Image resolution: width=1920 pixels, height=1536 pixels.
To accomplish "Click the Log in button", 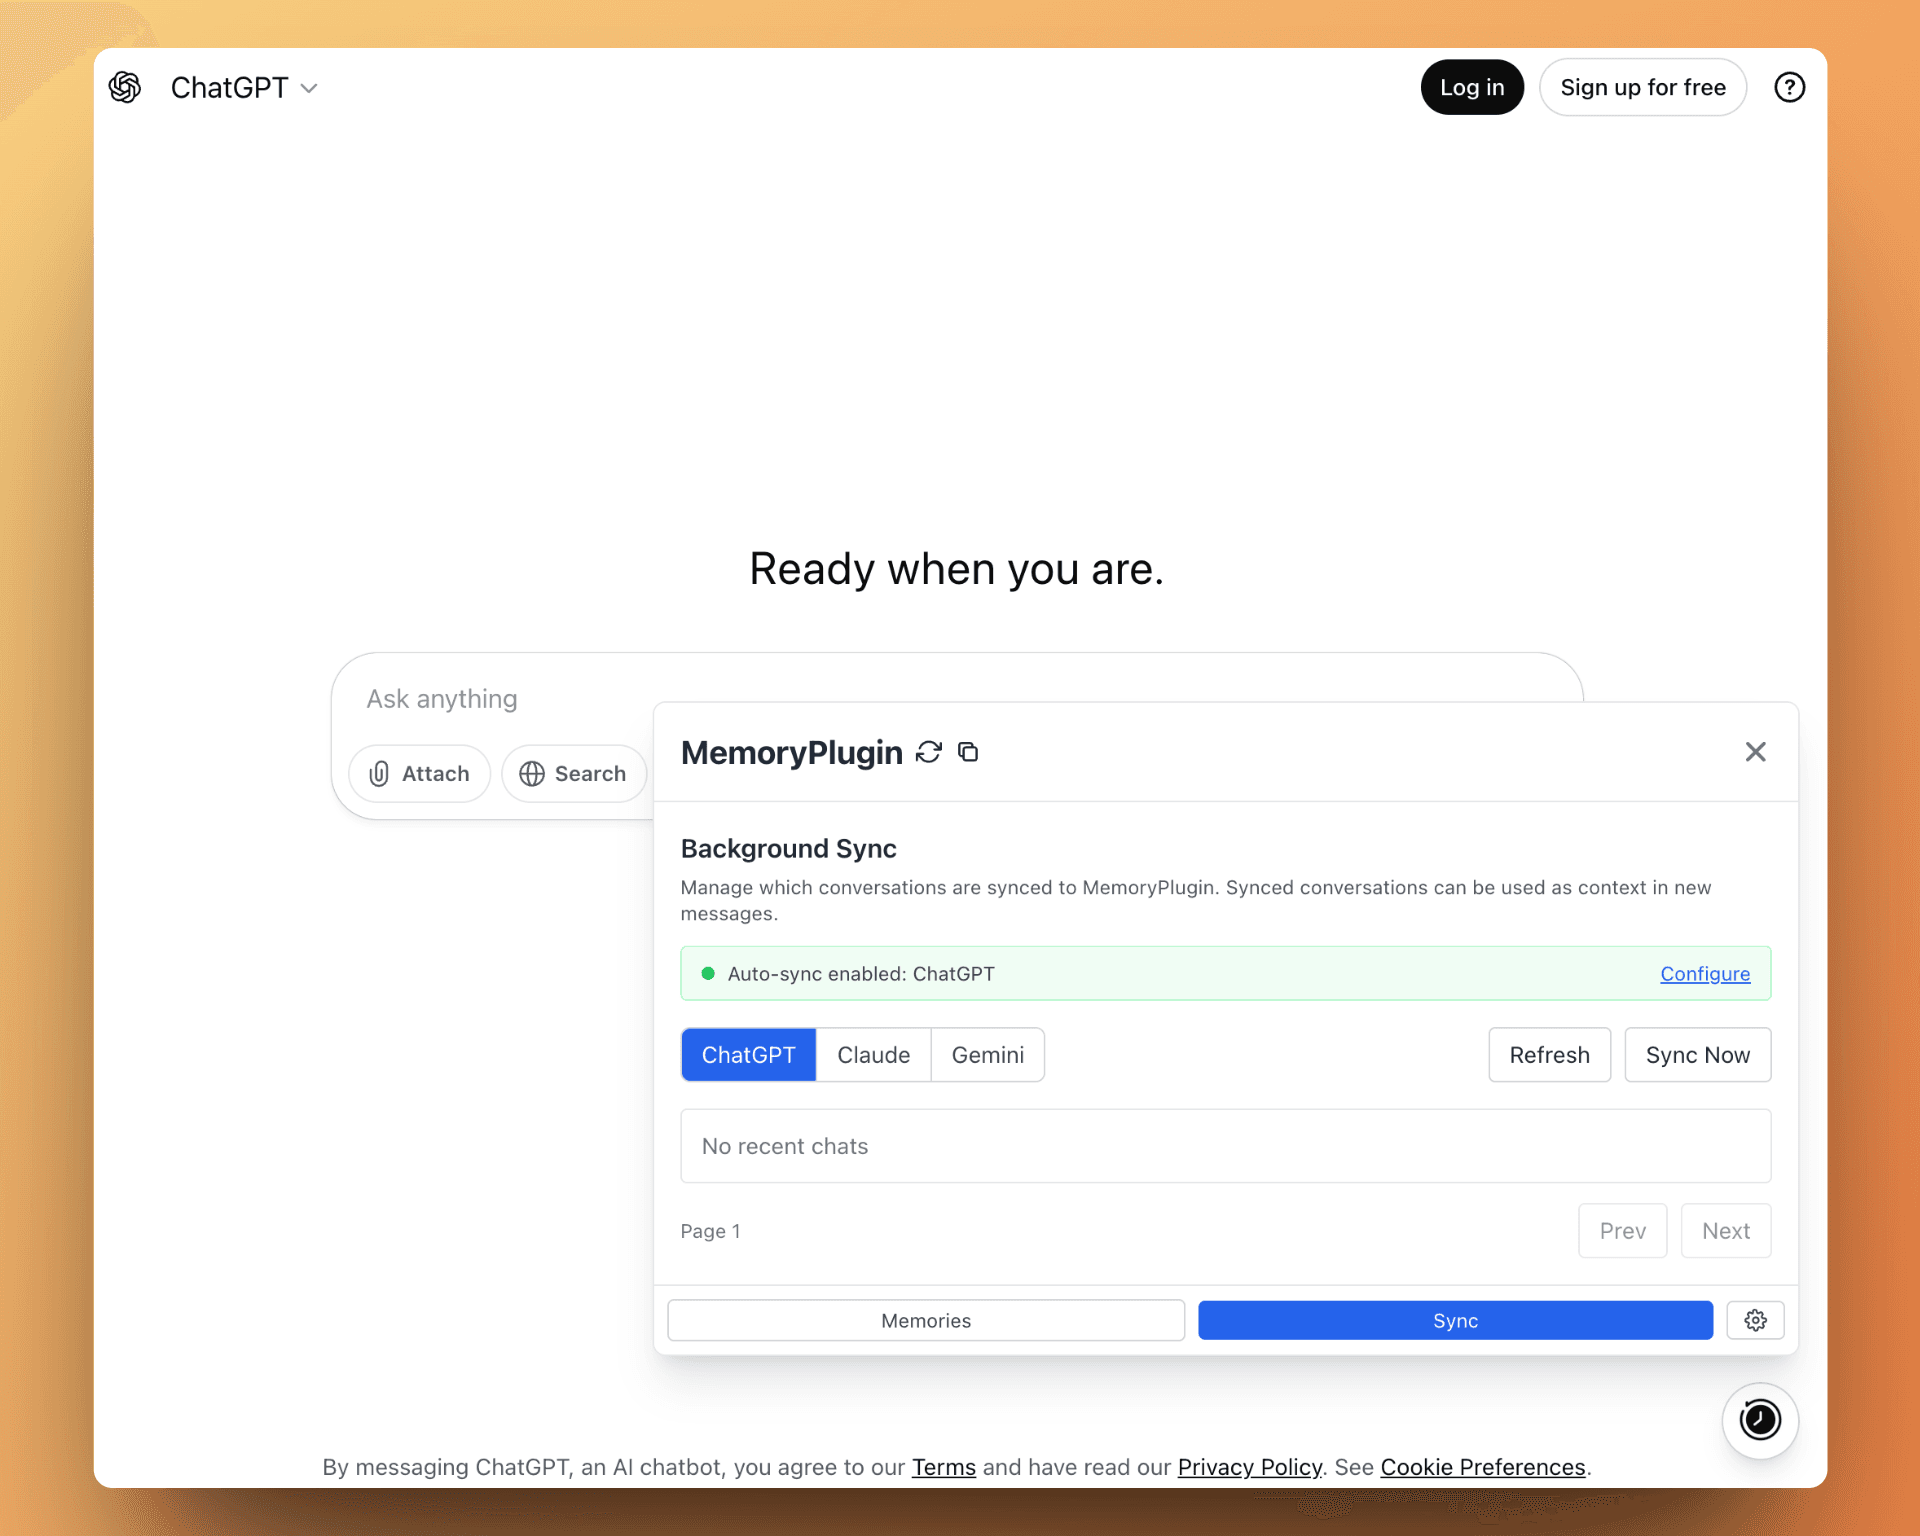I will pos(1471,88).
